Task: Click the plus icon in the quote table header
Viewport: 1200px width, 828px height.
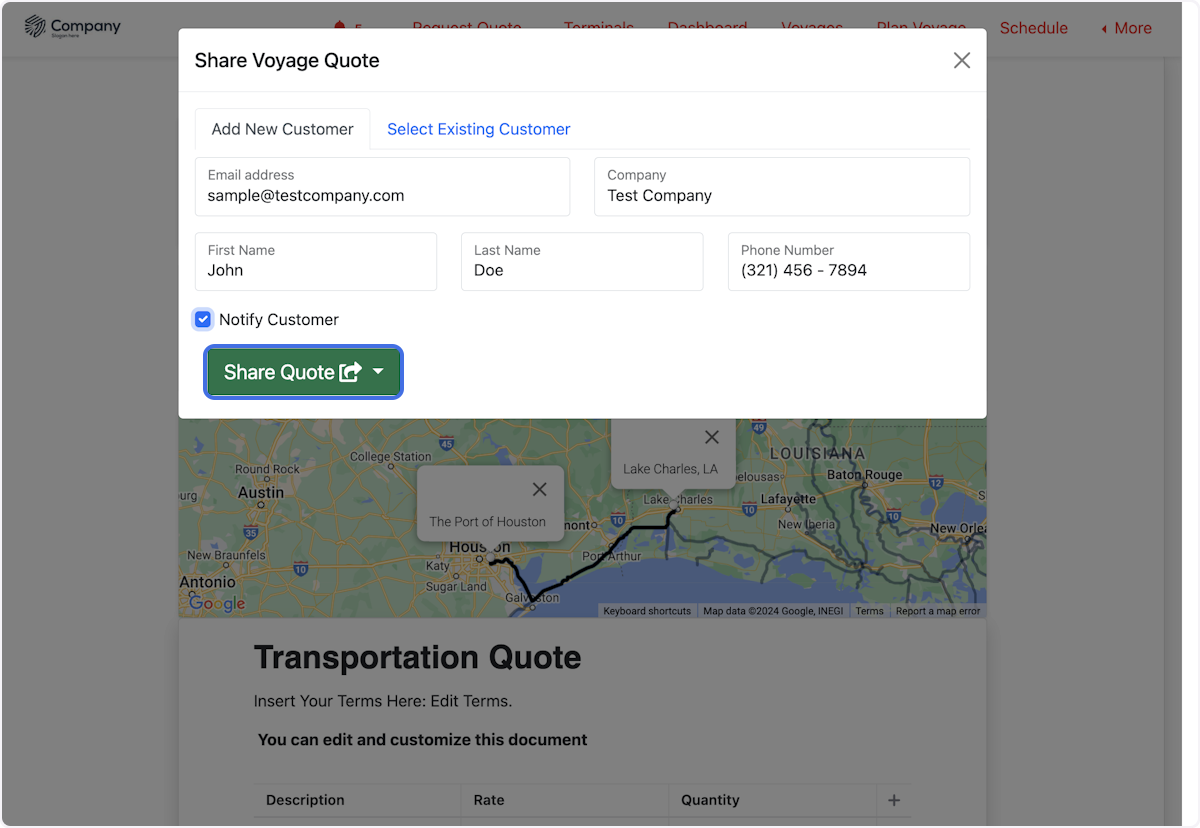Action: tap(894, 800)
